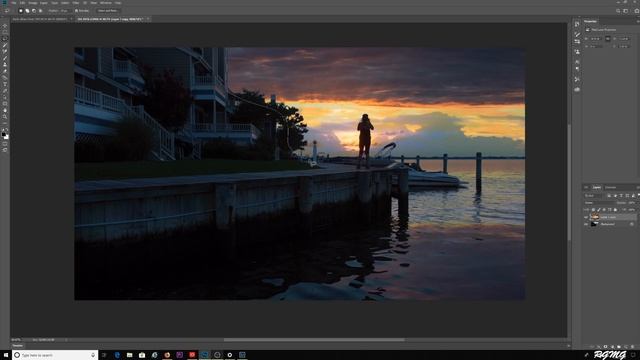Open Libraries cloud icon in collapsed dock

pos(577,89)
